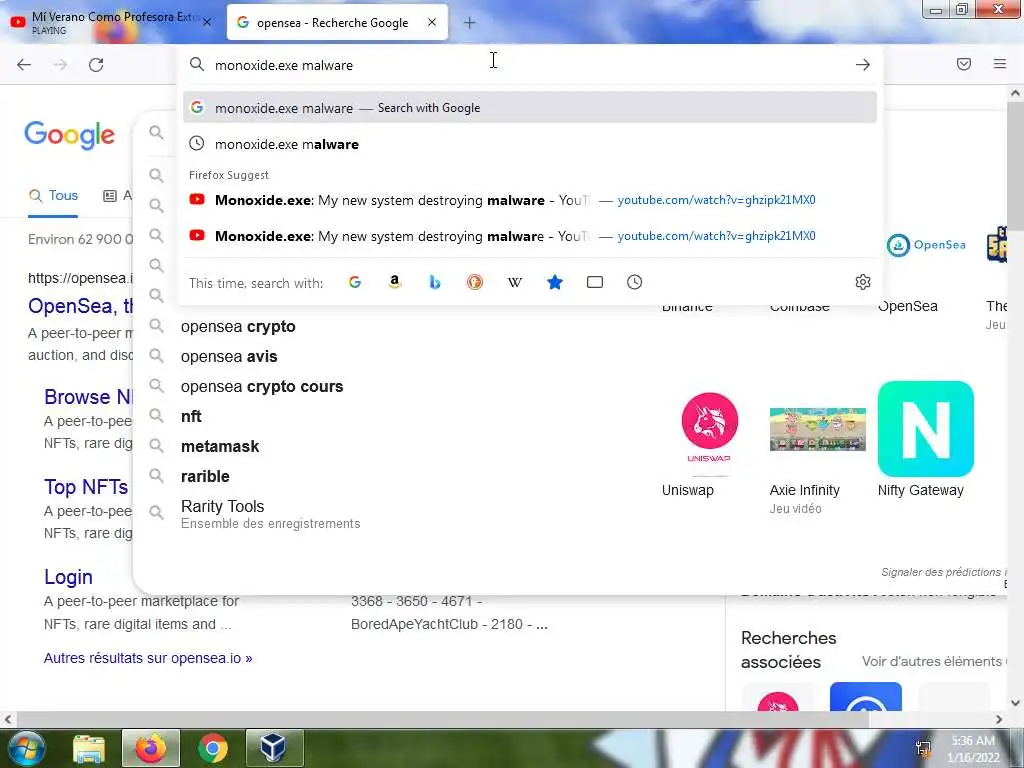Click the Google logo on the page
Viewport: 1024px width, 768px height.
tap(69, 135)
